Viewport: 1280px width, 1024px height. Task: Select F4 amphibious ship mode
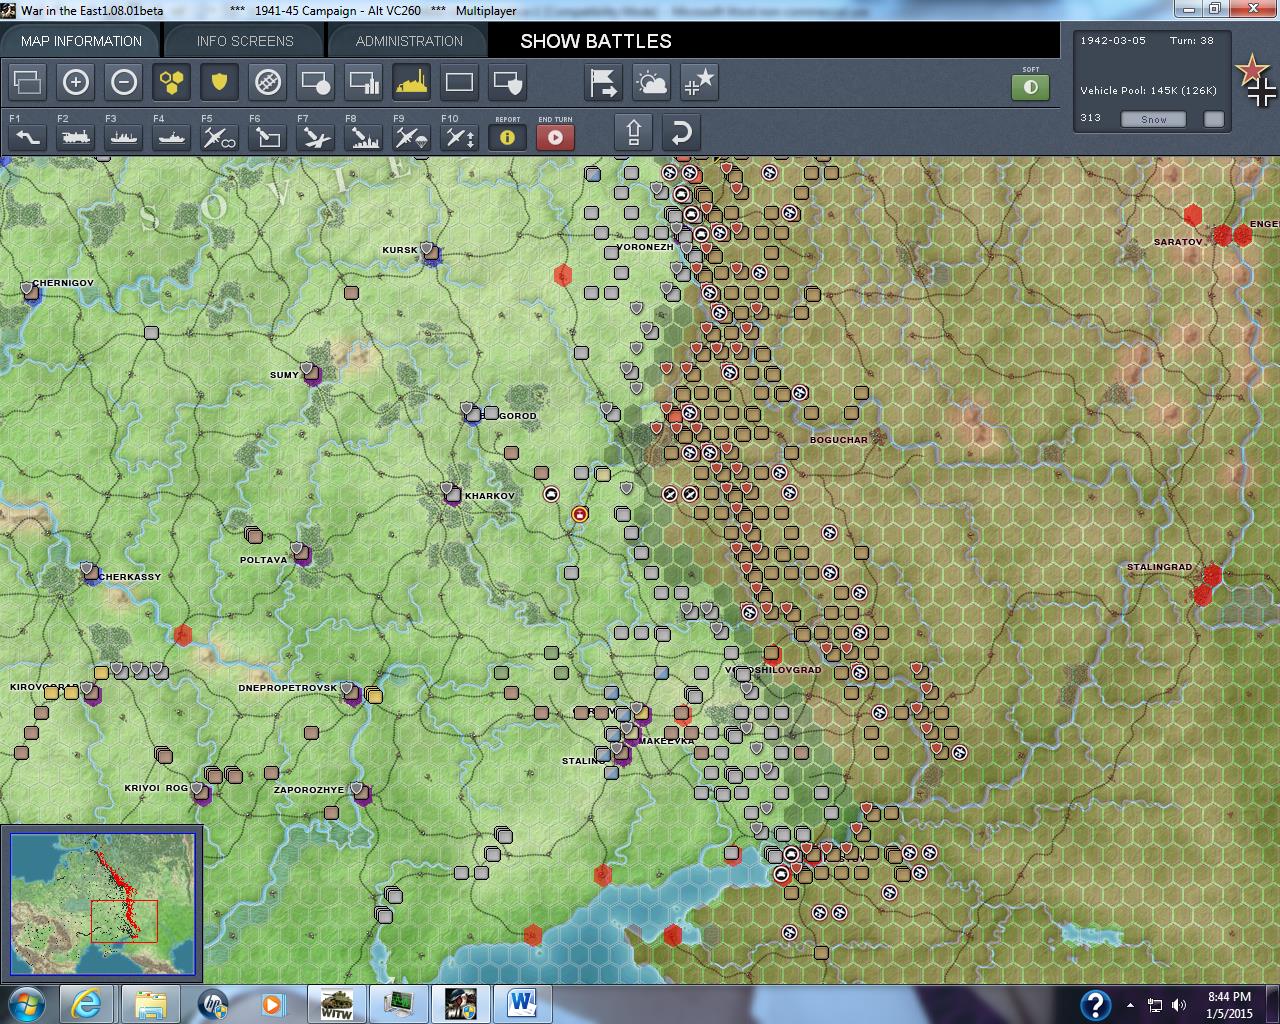pyautogui.click(x=172, y=137)
